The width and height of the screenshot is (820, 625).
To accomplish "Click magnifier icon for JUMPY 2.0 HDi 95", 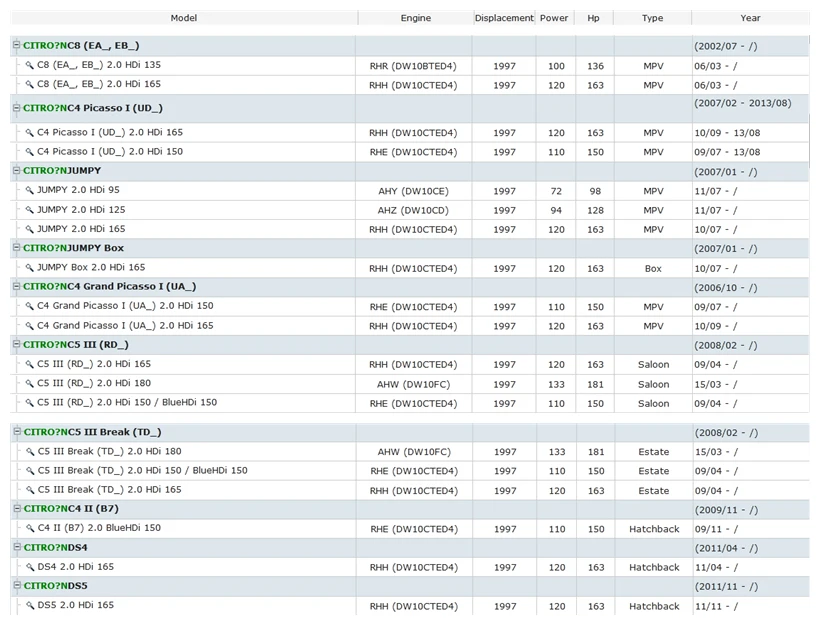I will click(29, 190).
